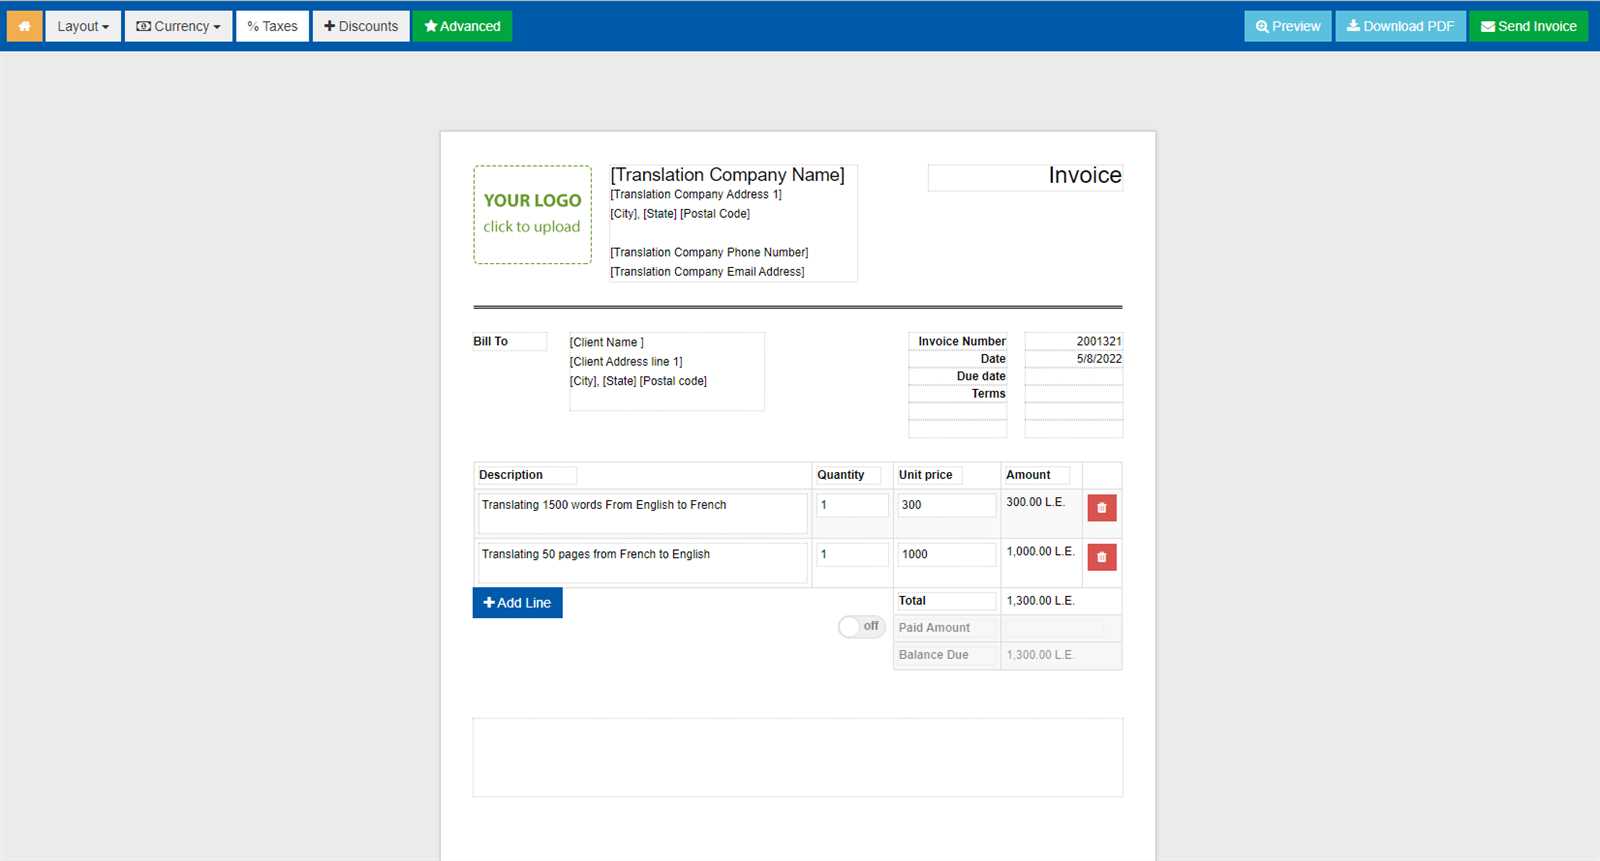Toggle the Paid Amount switch on
The height and width of the screenshot is (861, 1600).
(861, 627)
